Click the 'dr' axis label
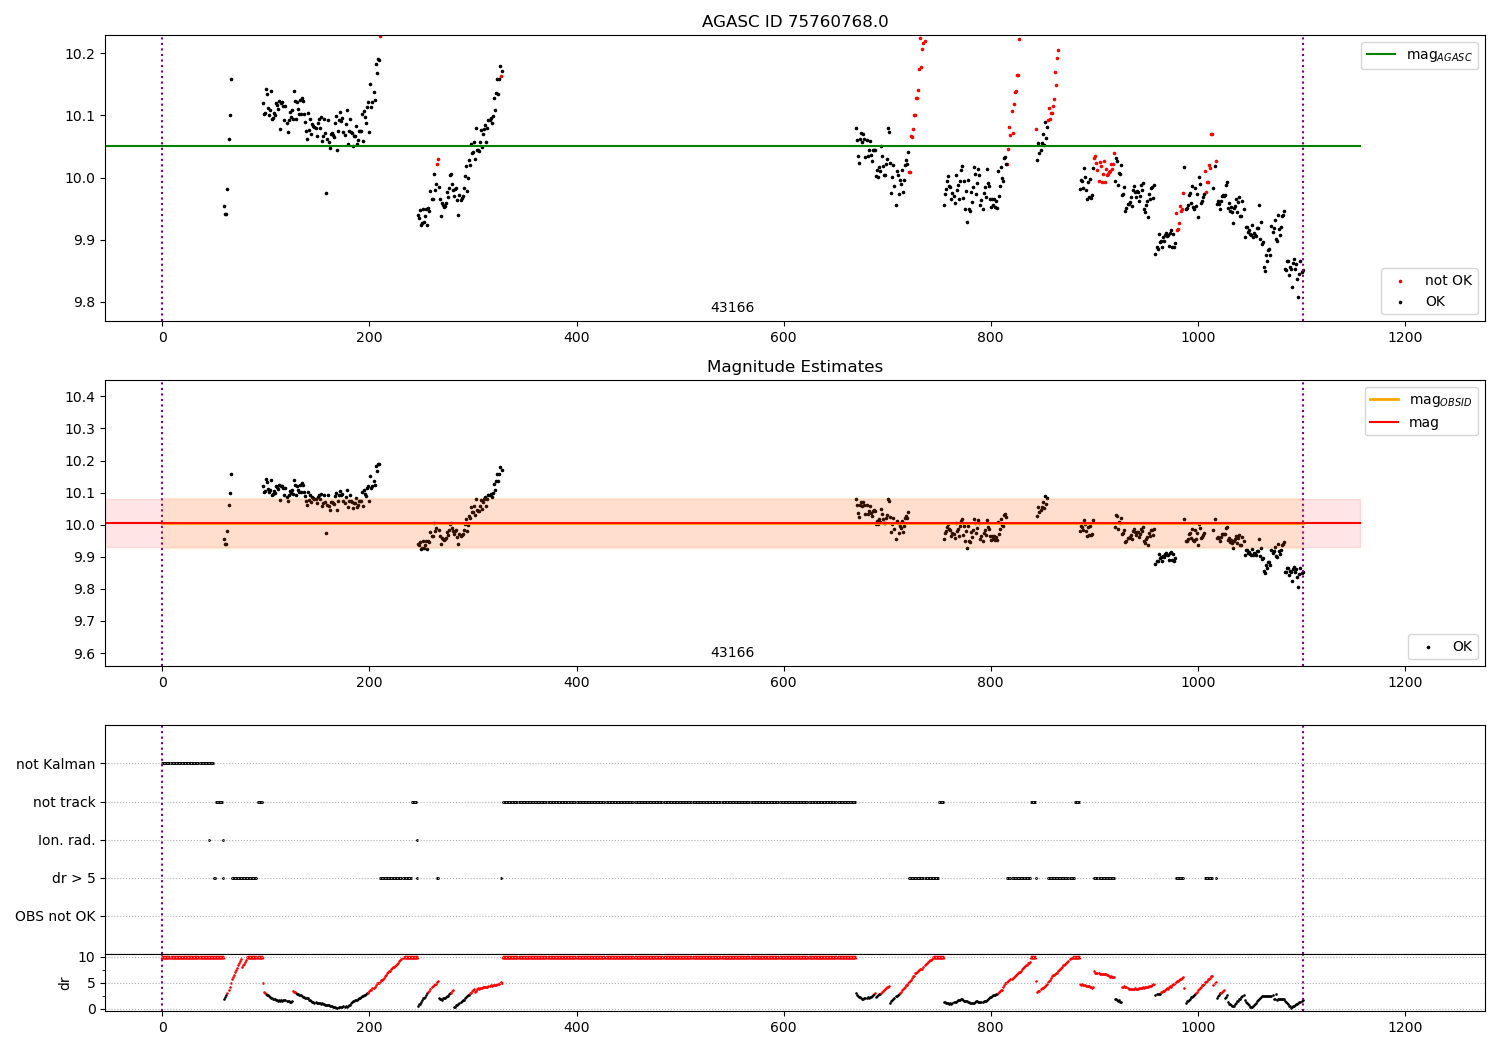Image resolution: width=1500 pixels, height=1050 pixels. pos(65,983)
